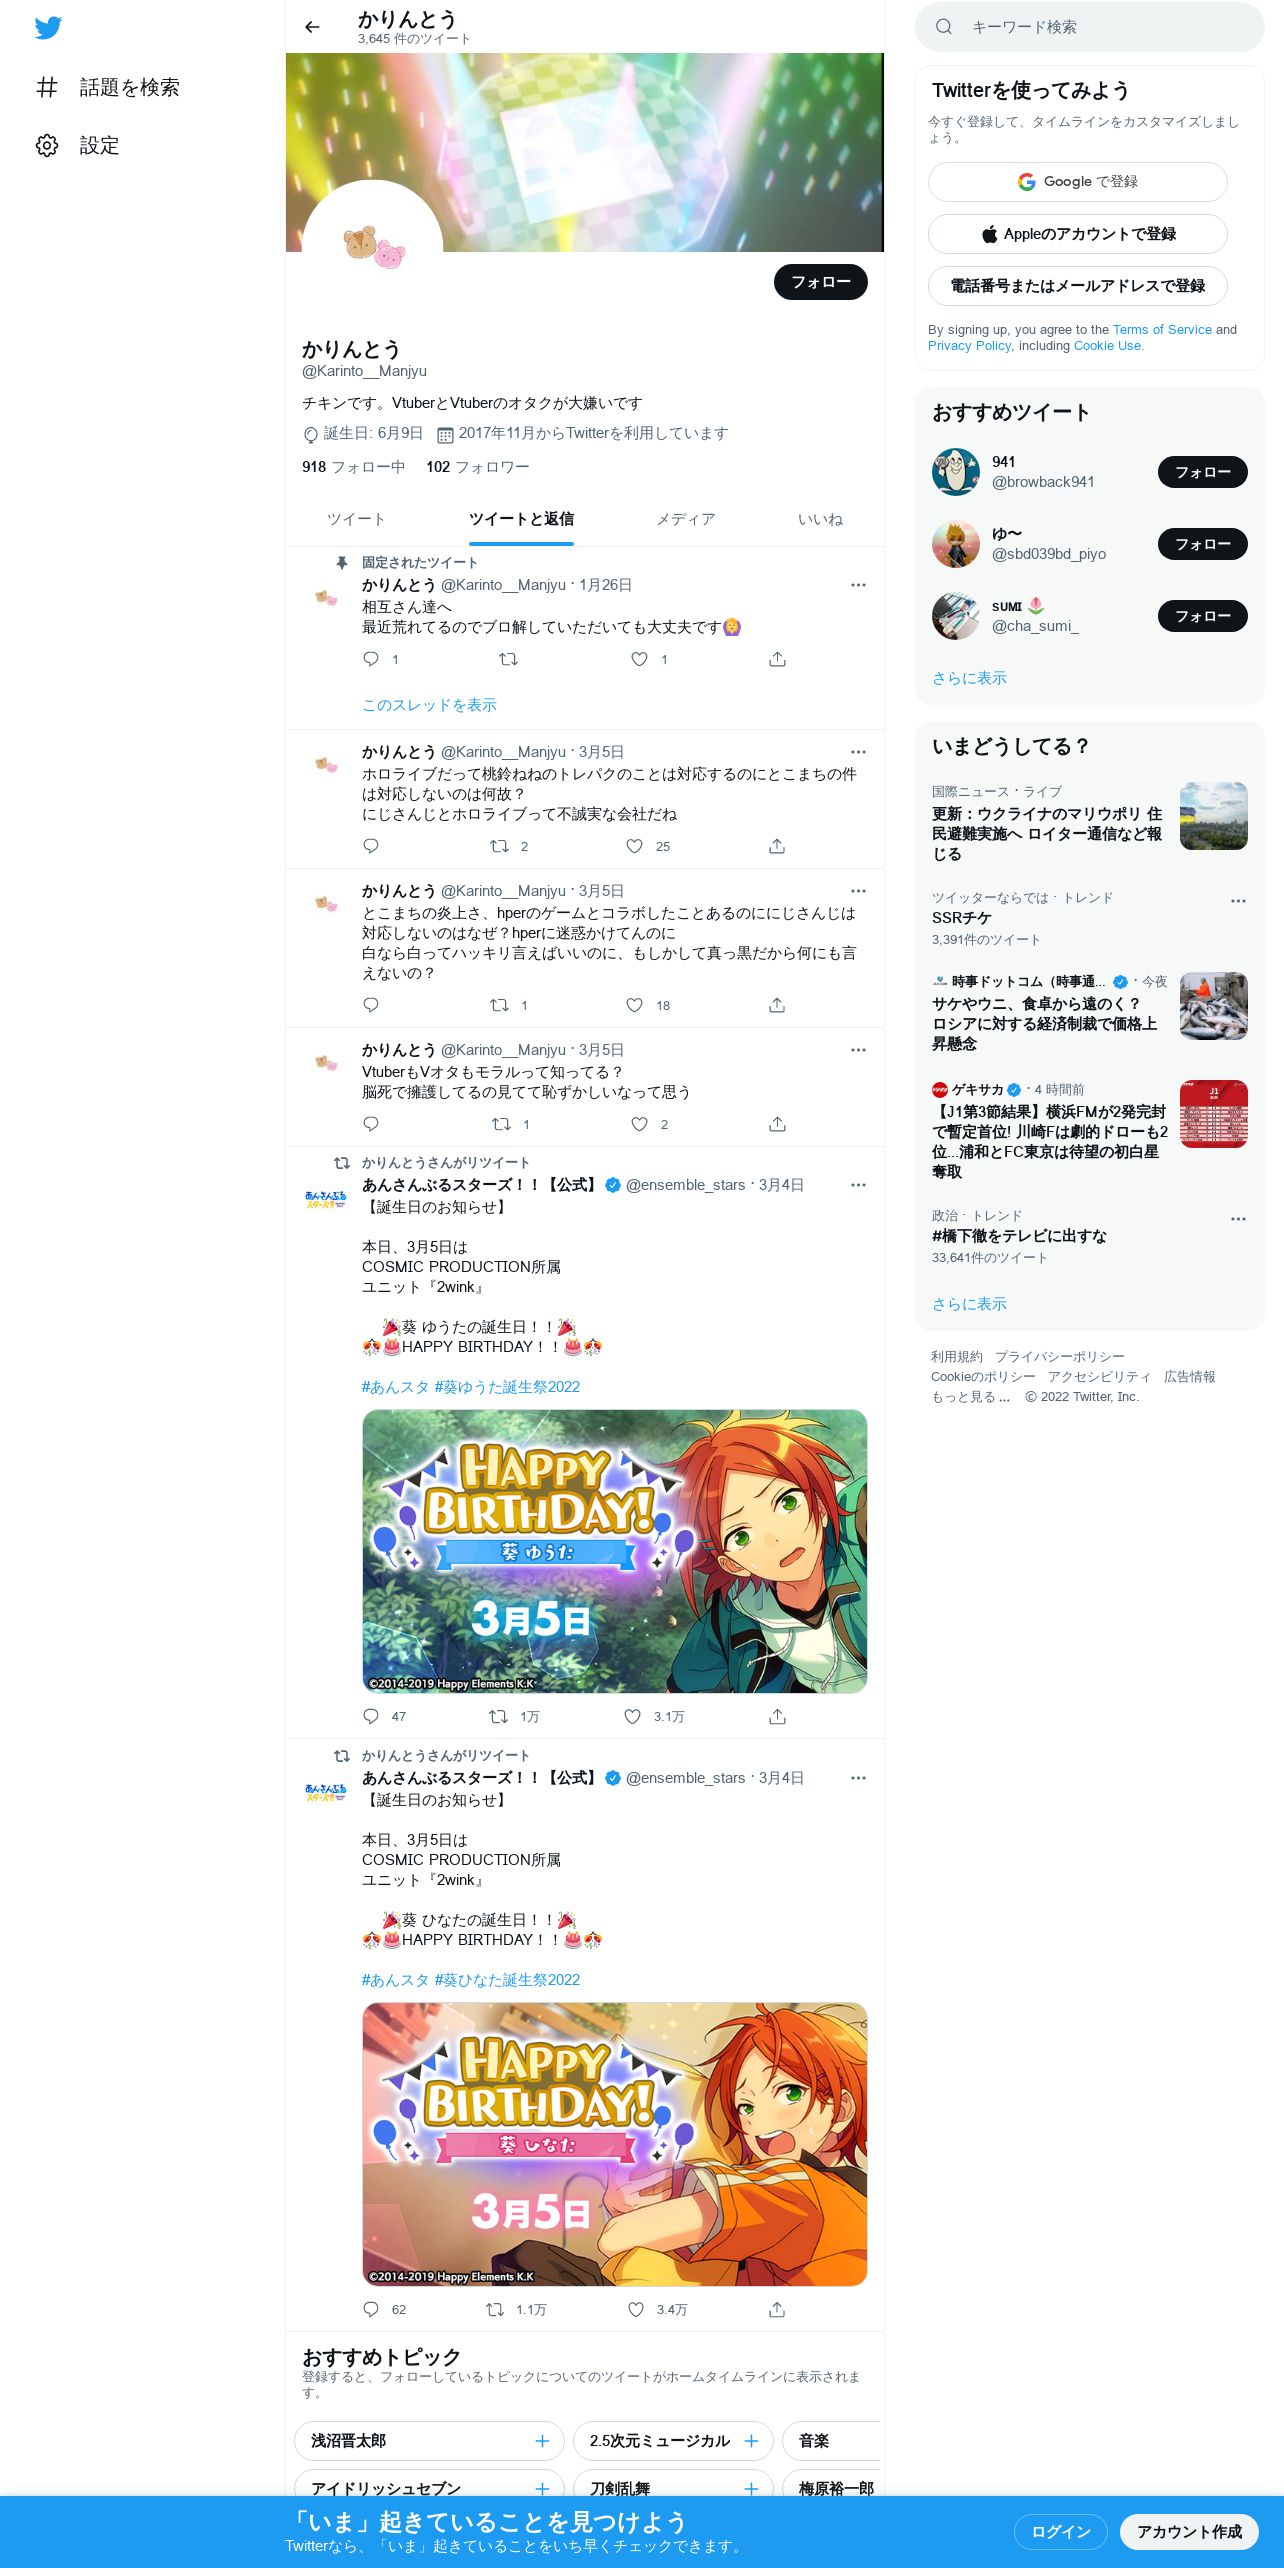Sign up with Google で登録

point(1077,182)
